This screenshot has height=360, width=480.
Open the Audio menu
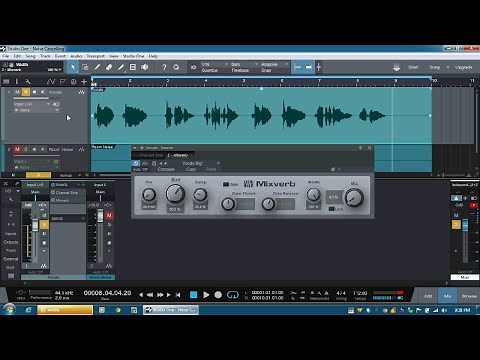point(76,56)
